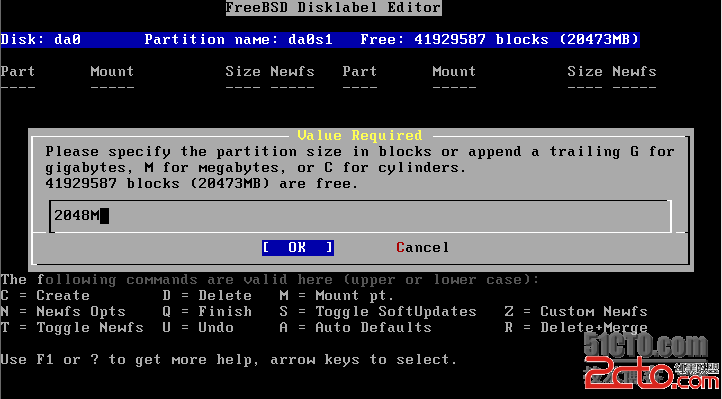Click the 'S = Toggle SoftUpdates' command text
Viewport: 722px width, 399px height.
click(378, 312)
